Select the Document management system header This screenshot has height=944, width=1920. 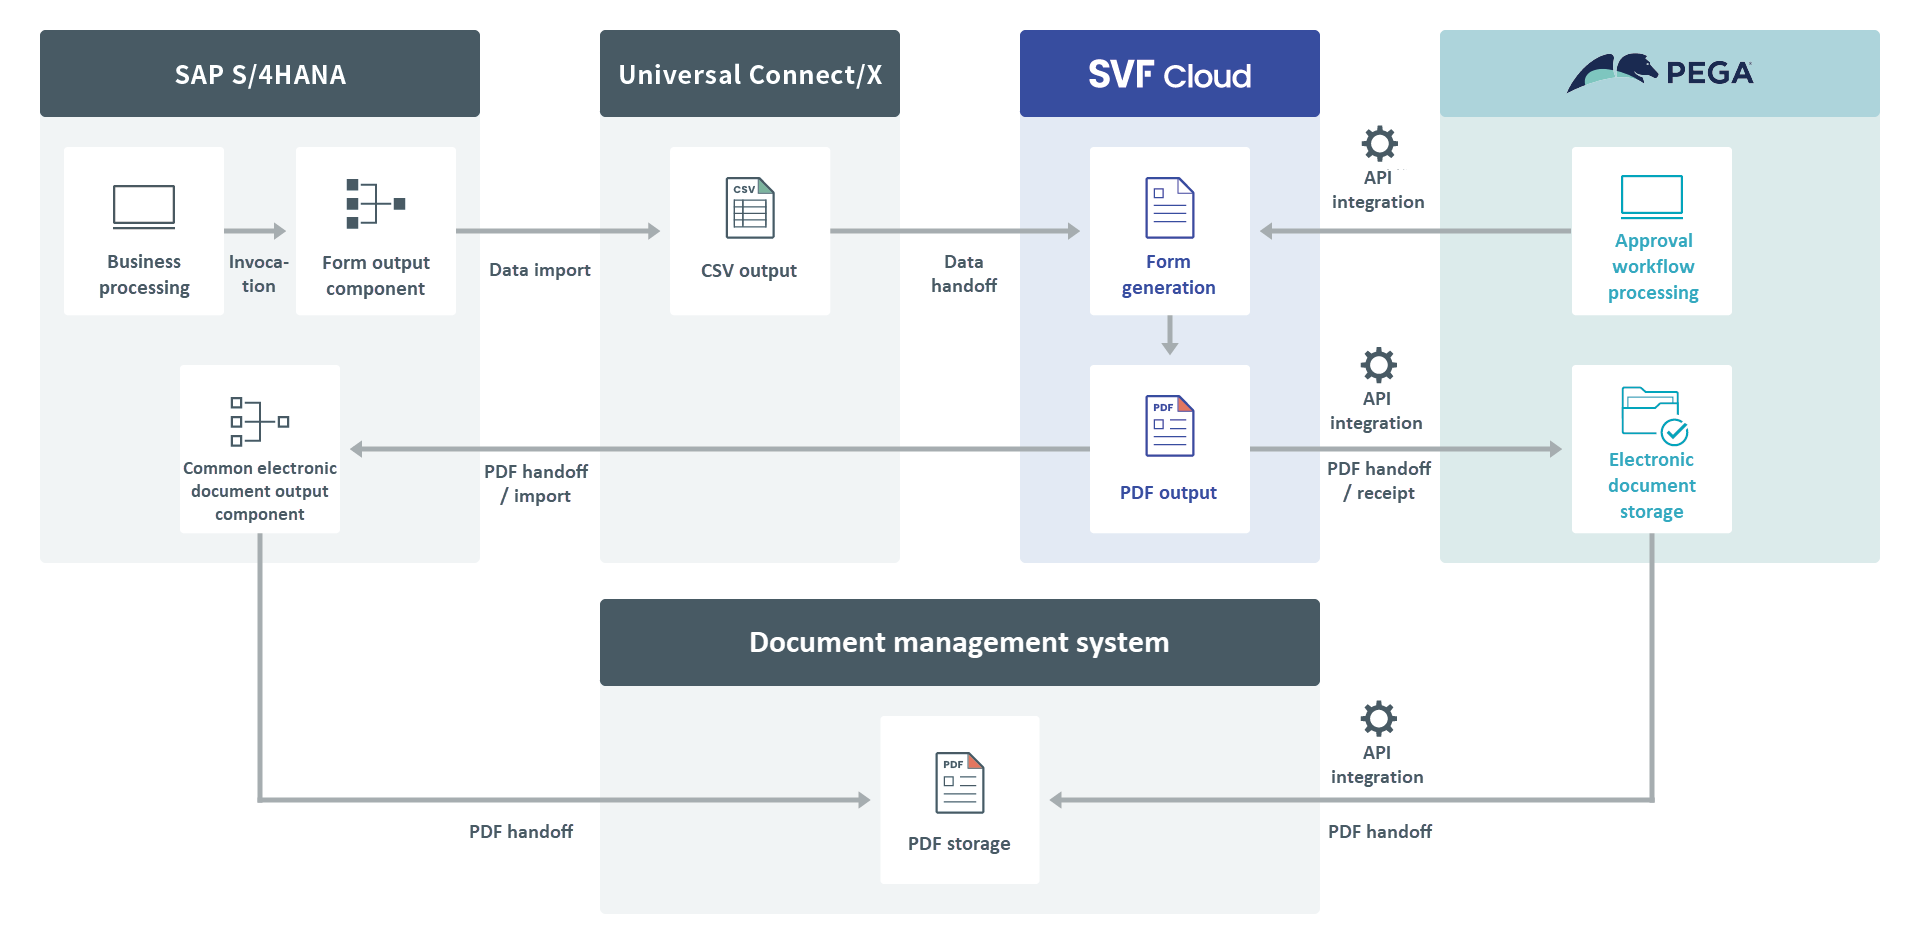(960, 642)
